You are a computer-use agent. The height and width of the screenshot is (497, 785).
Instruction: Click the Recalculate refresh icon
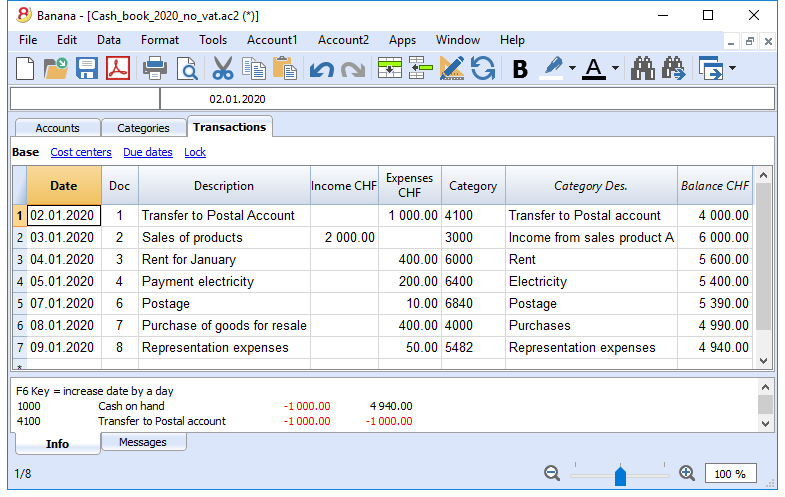click(483, 69)
